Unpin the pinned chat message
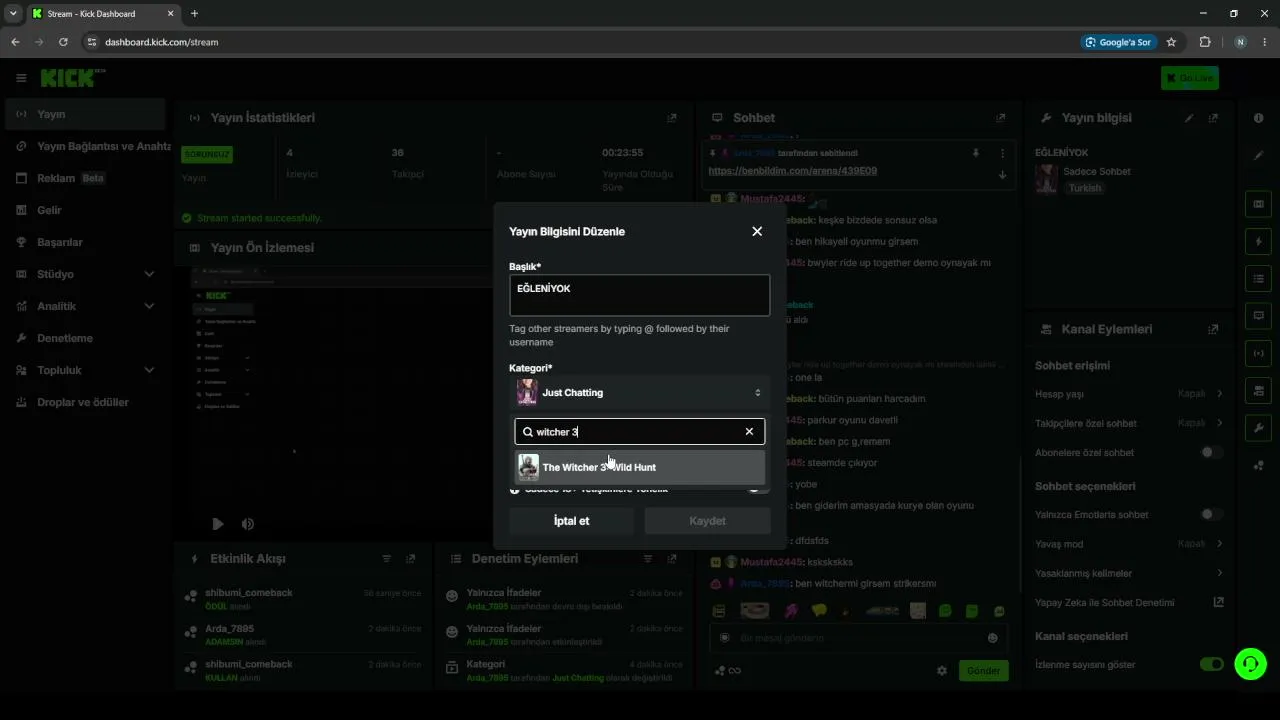The height and width of the screenshot is (720, 1280). point(976,153)
